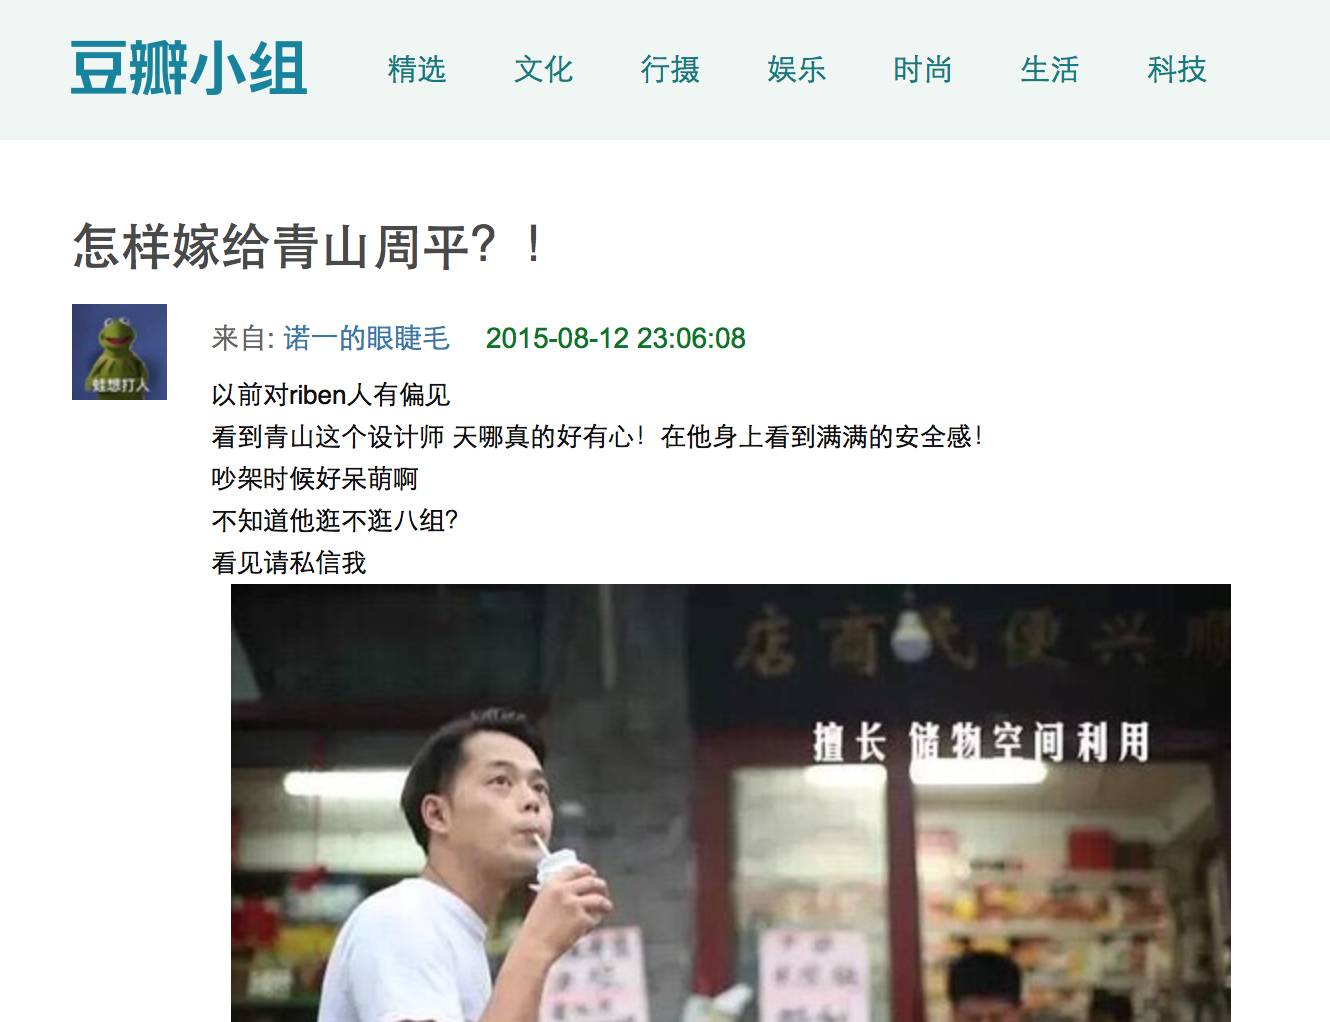Open the 时尚 category link
The width and height of the screenshot is (1330, 1022).
coord(923,70)
